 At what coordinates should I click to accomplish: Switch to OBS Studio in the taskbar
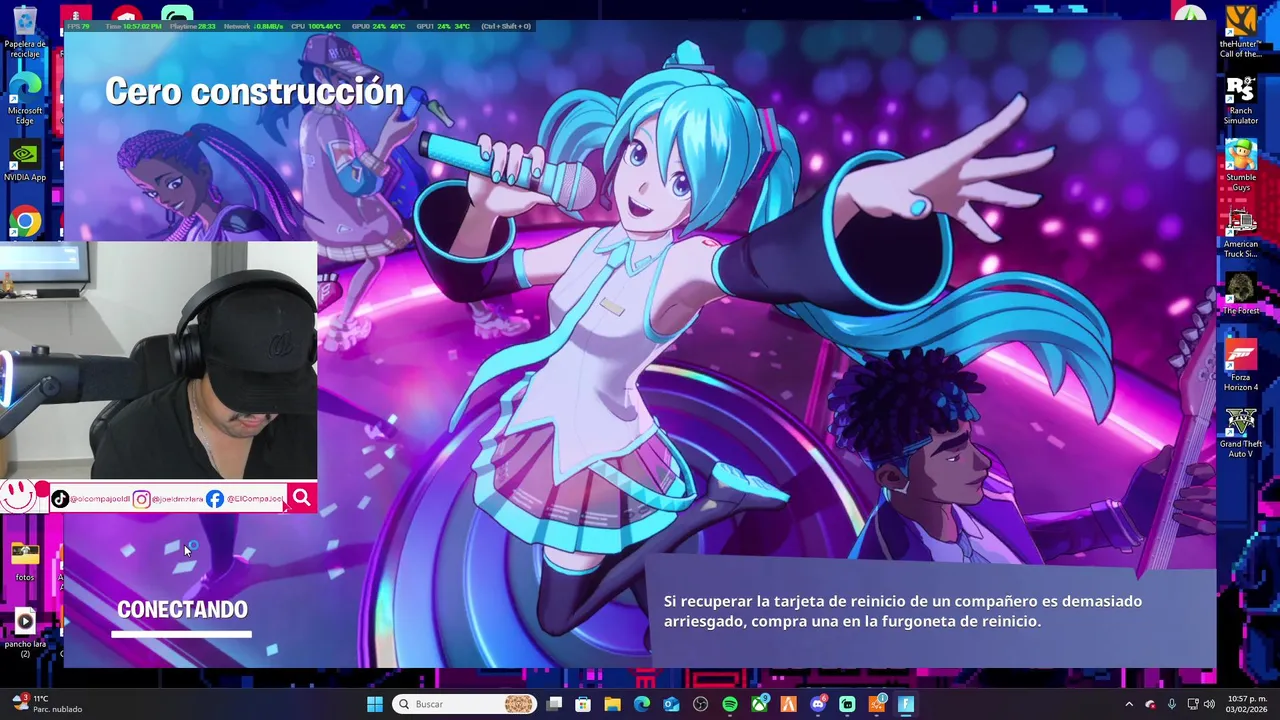(700, 704)
